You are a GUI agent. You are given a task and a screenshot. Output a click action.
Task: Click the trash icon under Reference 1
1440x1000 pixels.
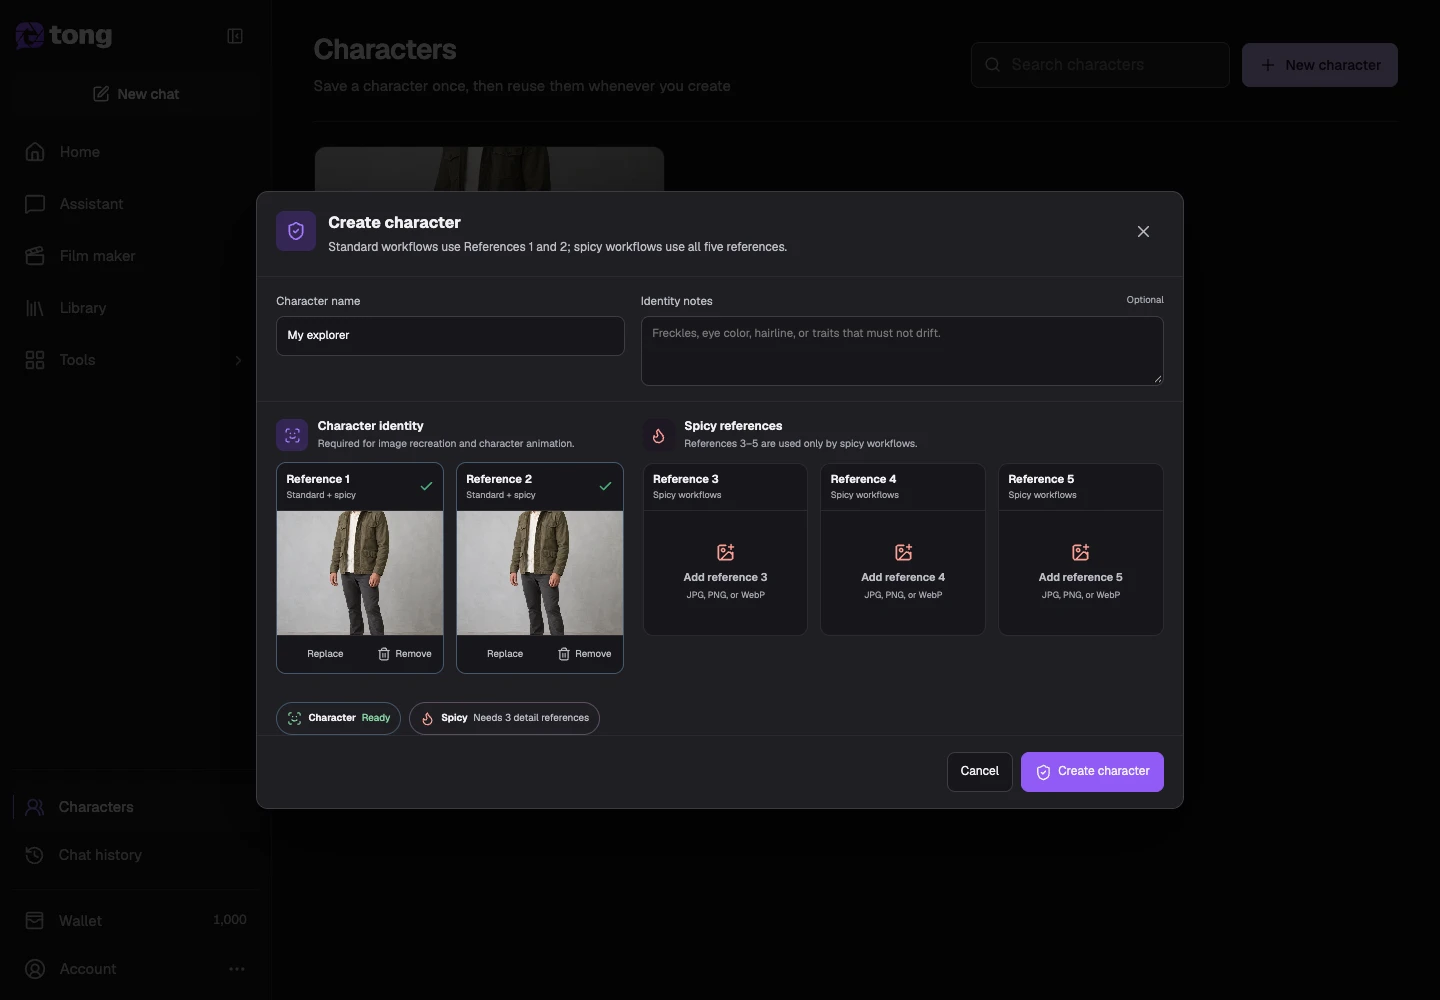click(x=384, y=654)
